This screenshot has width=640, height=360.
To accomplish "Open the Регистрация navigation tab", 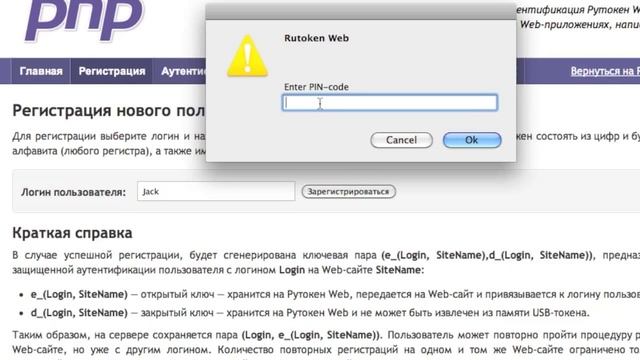I will point(112,71).
